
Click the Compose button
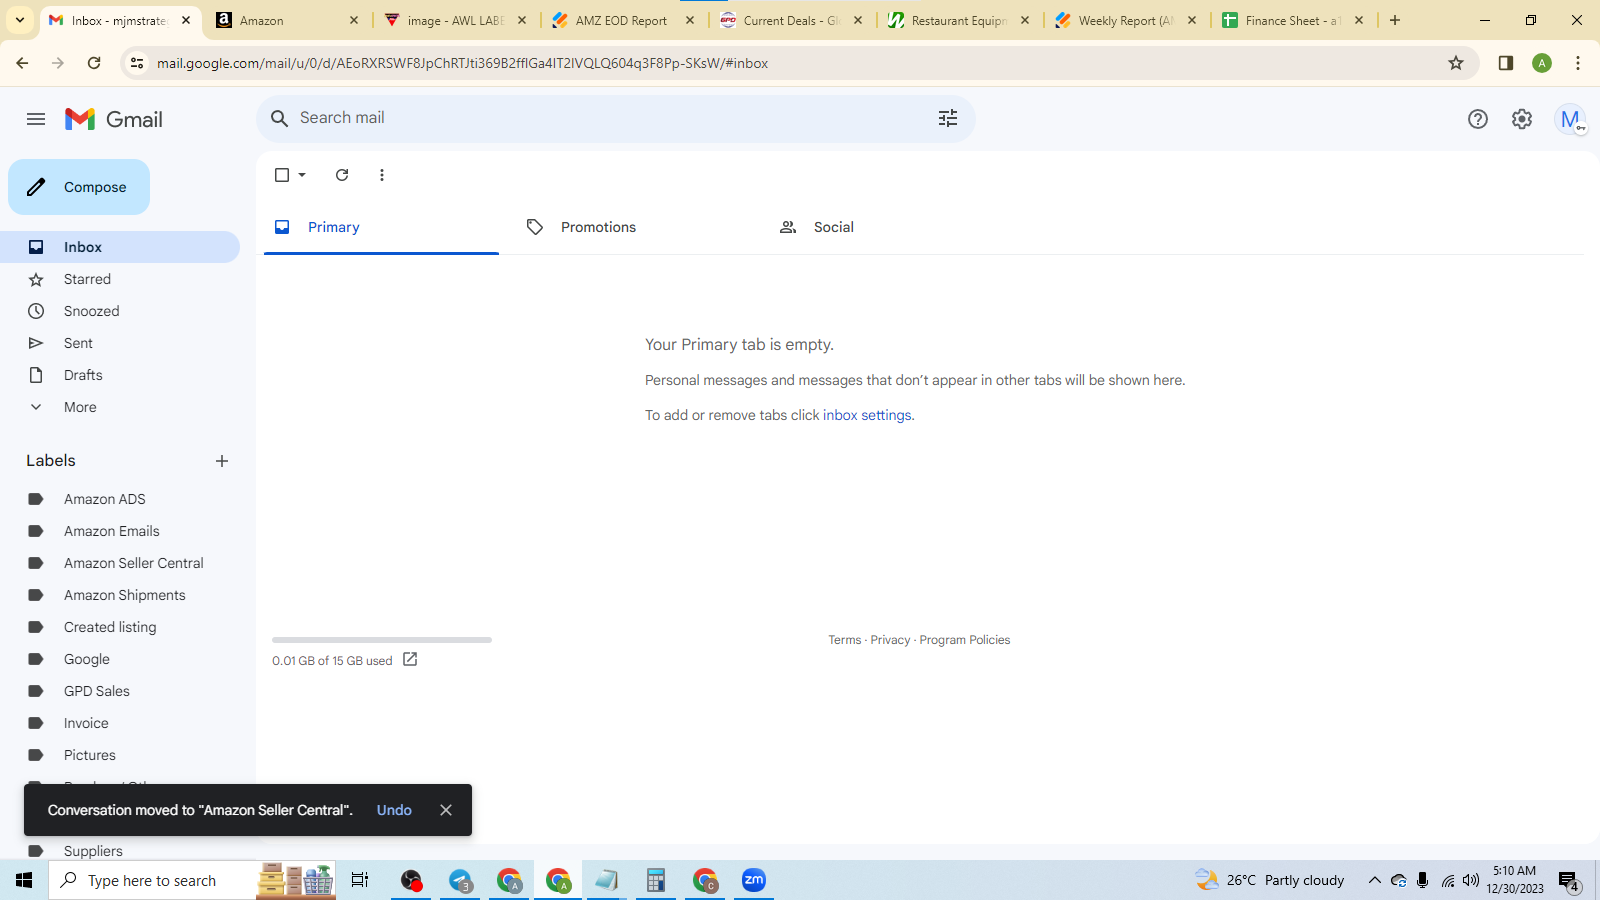(x=79, y=187)
